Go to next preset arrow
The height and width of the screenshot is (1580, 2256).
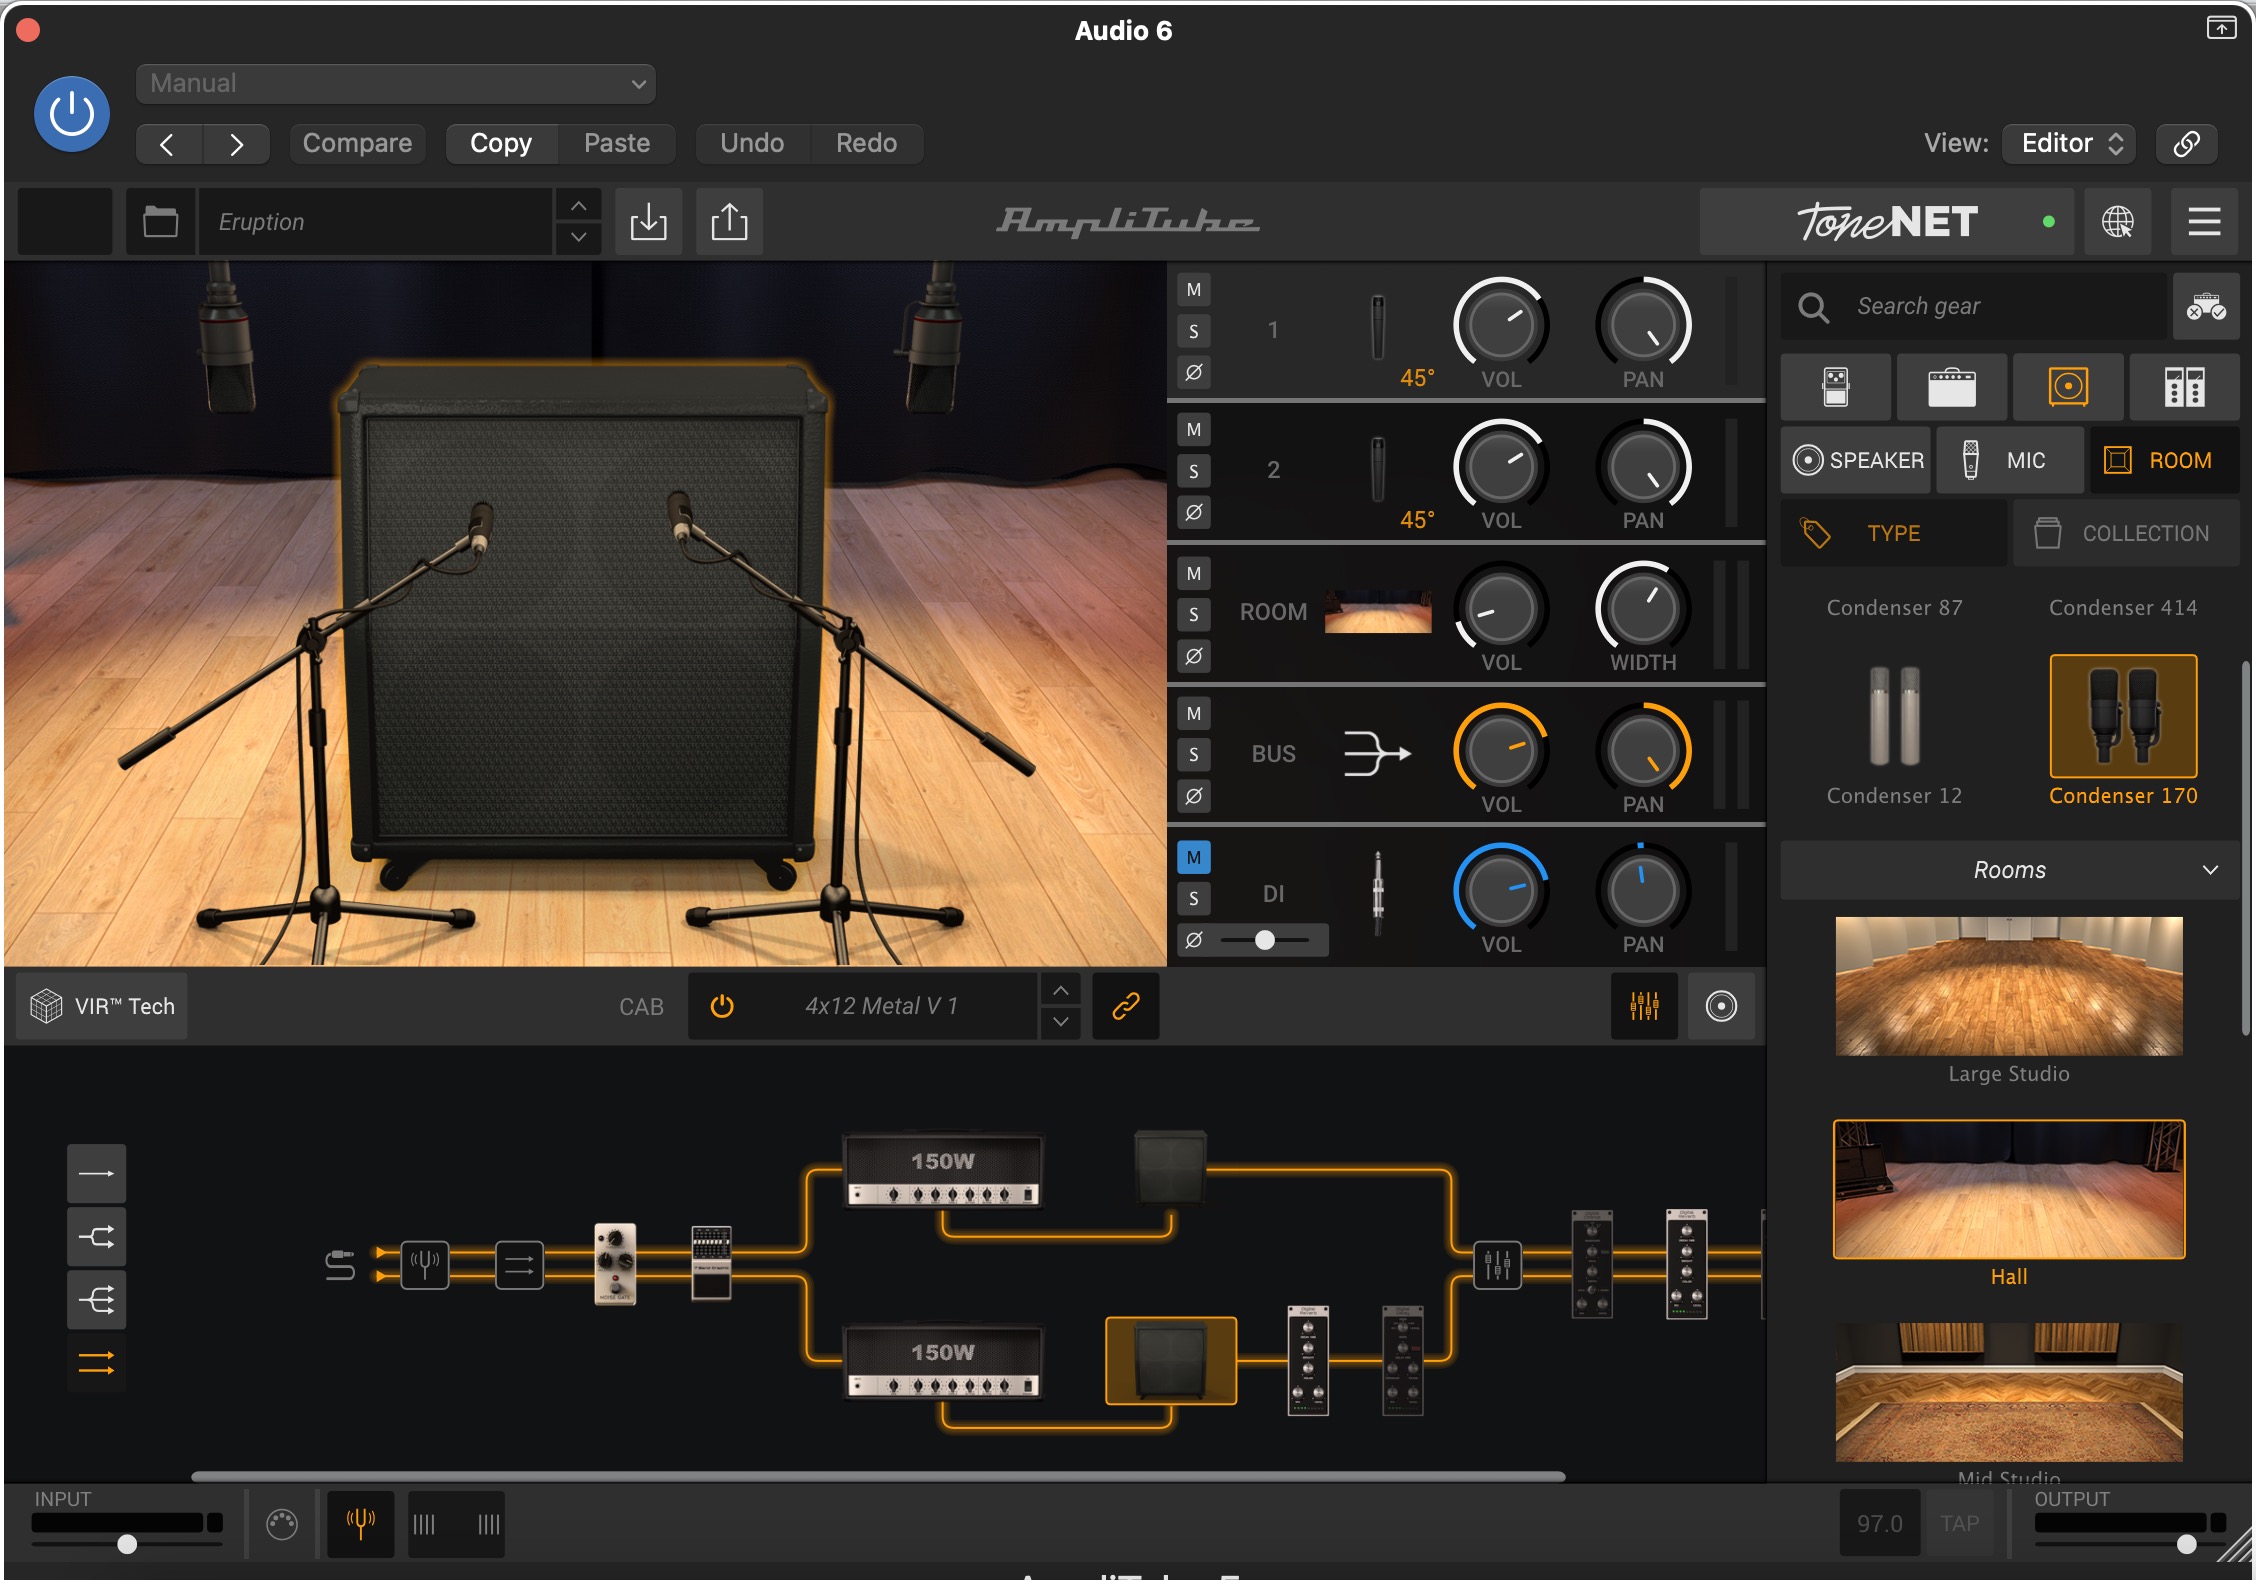click(x=236, y=144)
